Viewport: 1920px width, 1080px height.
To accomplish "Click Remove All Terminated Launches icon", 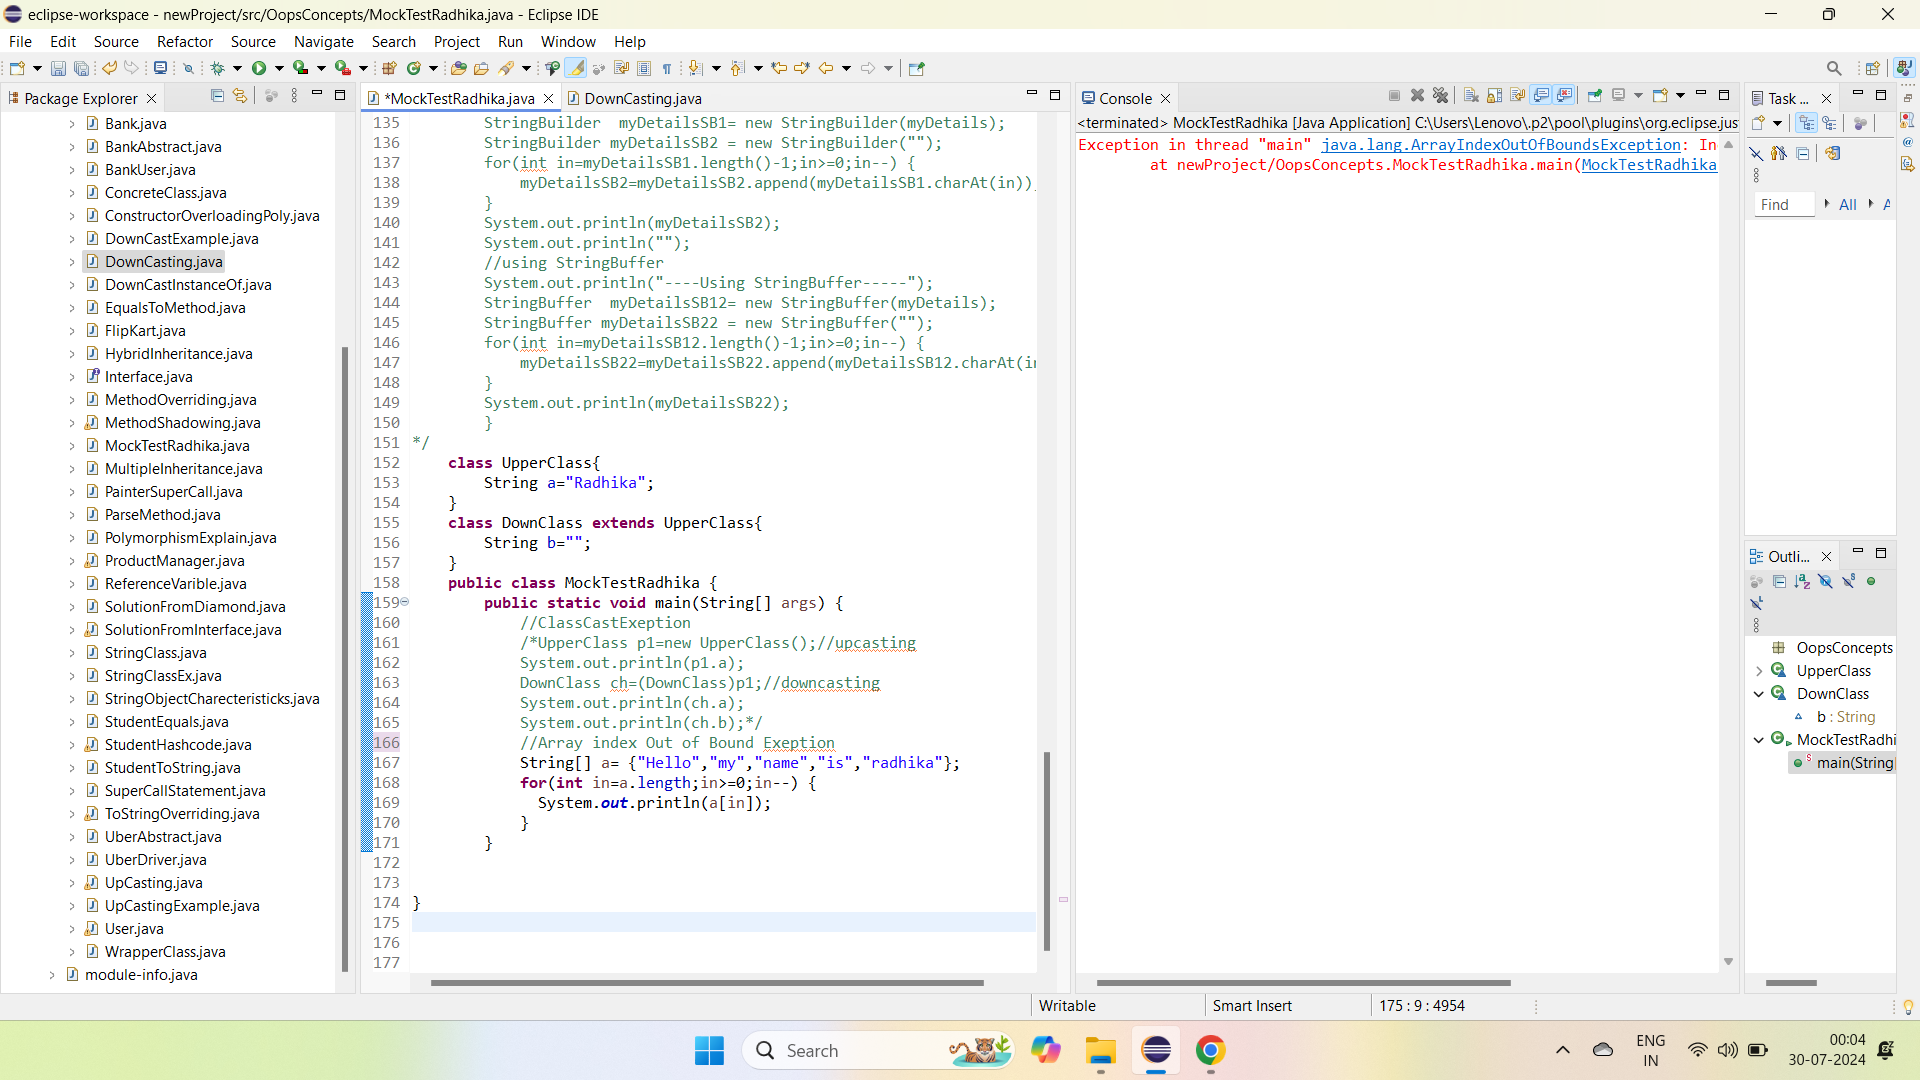I will 1440,96.
